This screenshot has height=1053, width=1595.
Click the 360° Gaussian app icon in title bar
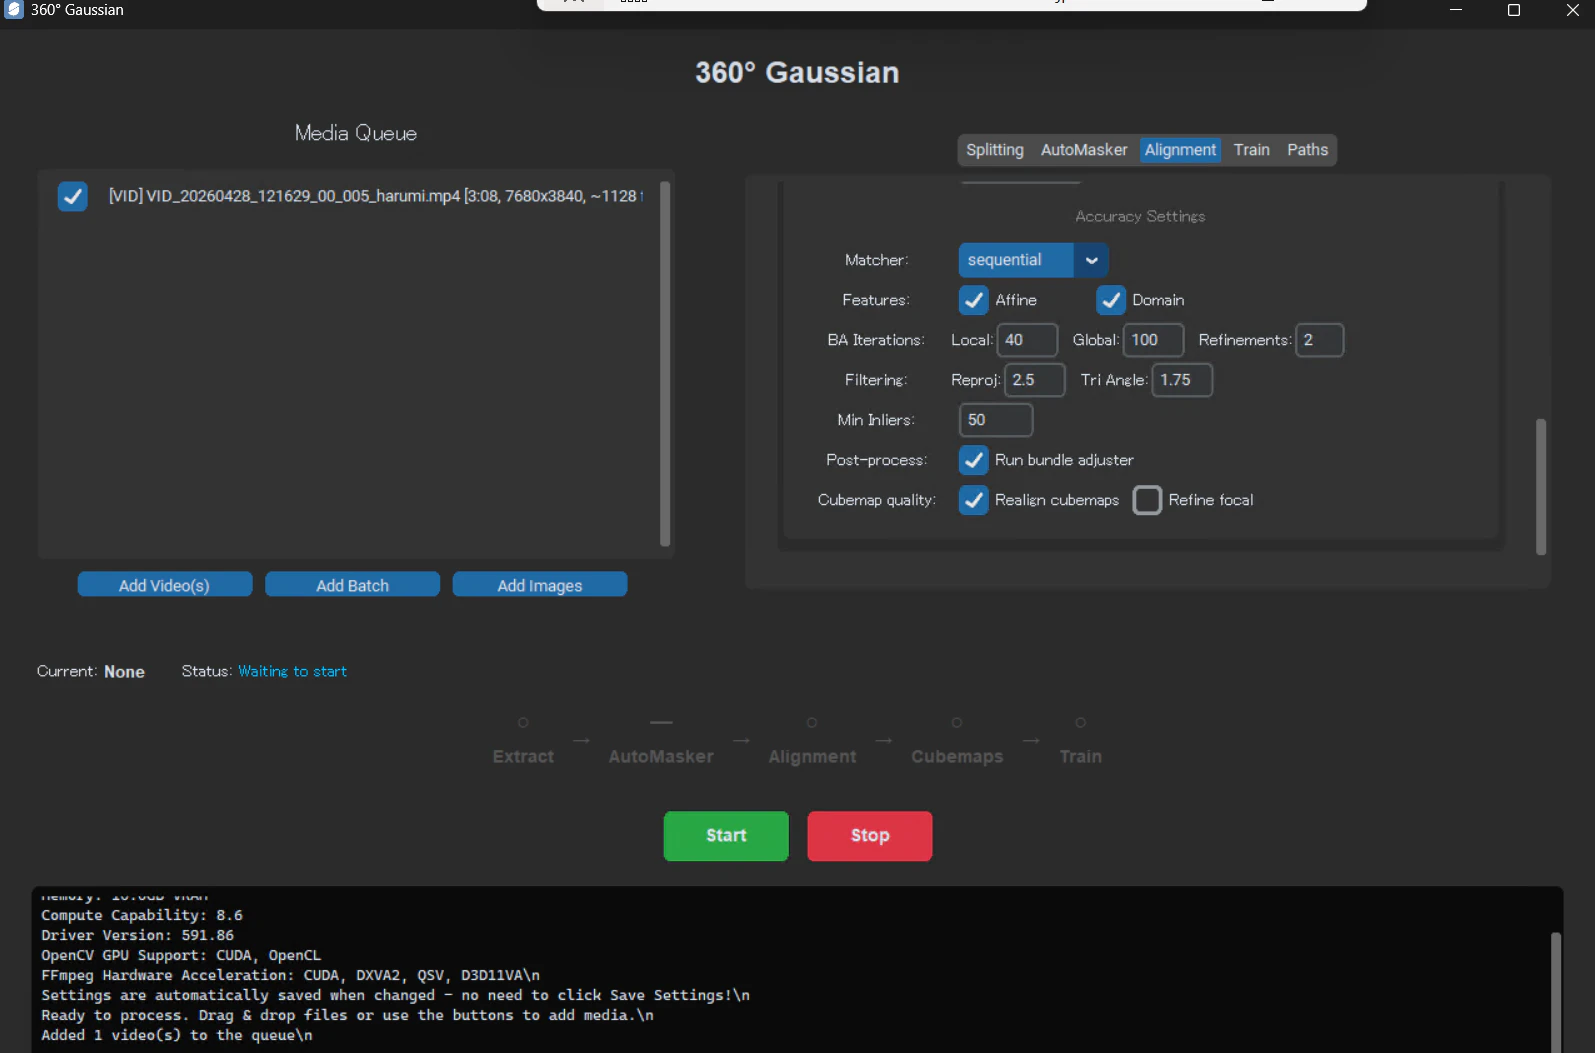(x=14, y=10)
